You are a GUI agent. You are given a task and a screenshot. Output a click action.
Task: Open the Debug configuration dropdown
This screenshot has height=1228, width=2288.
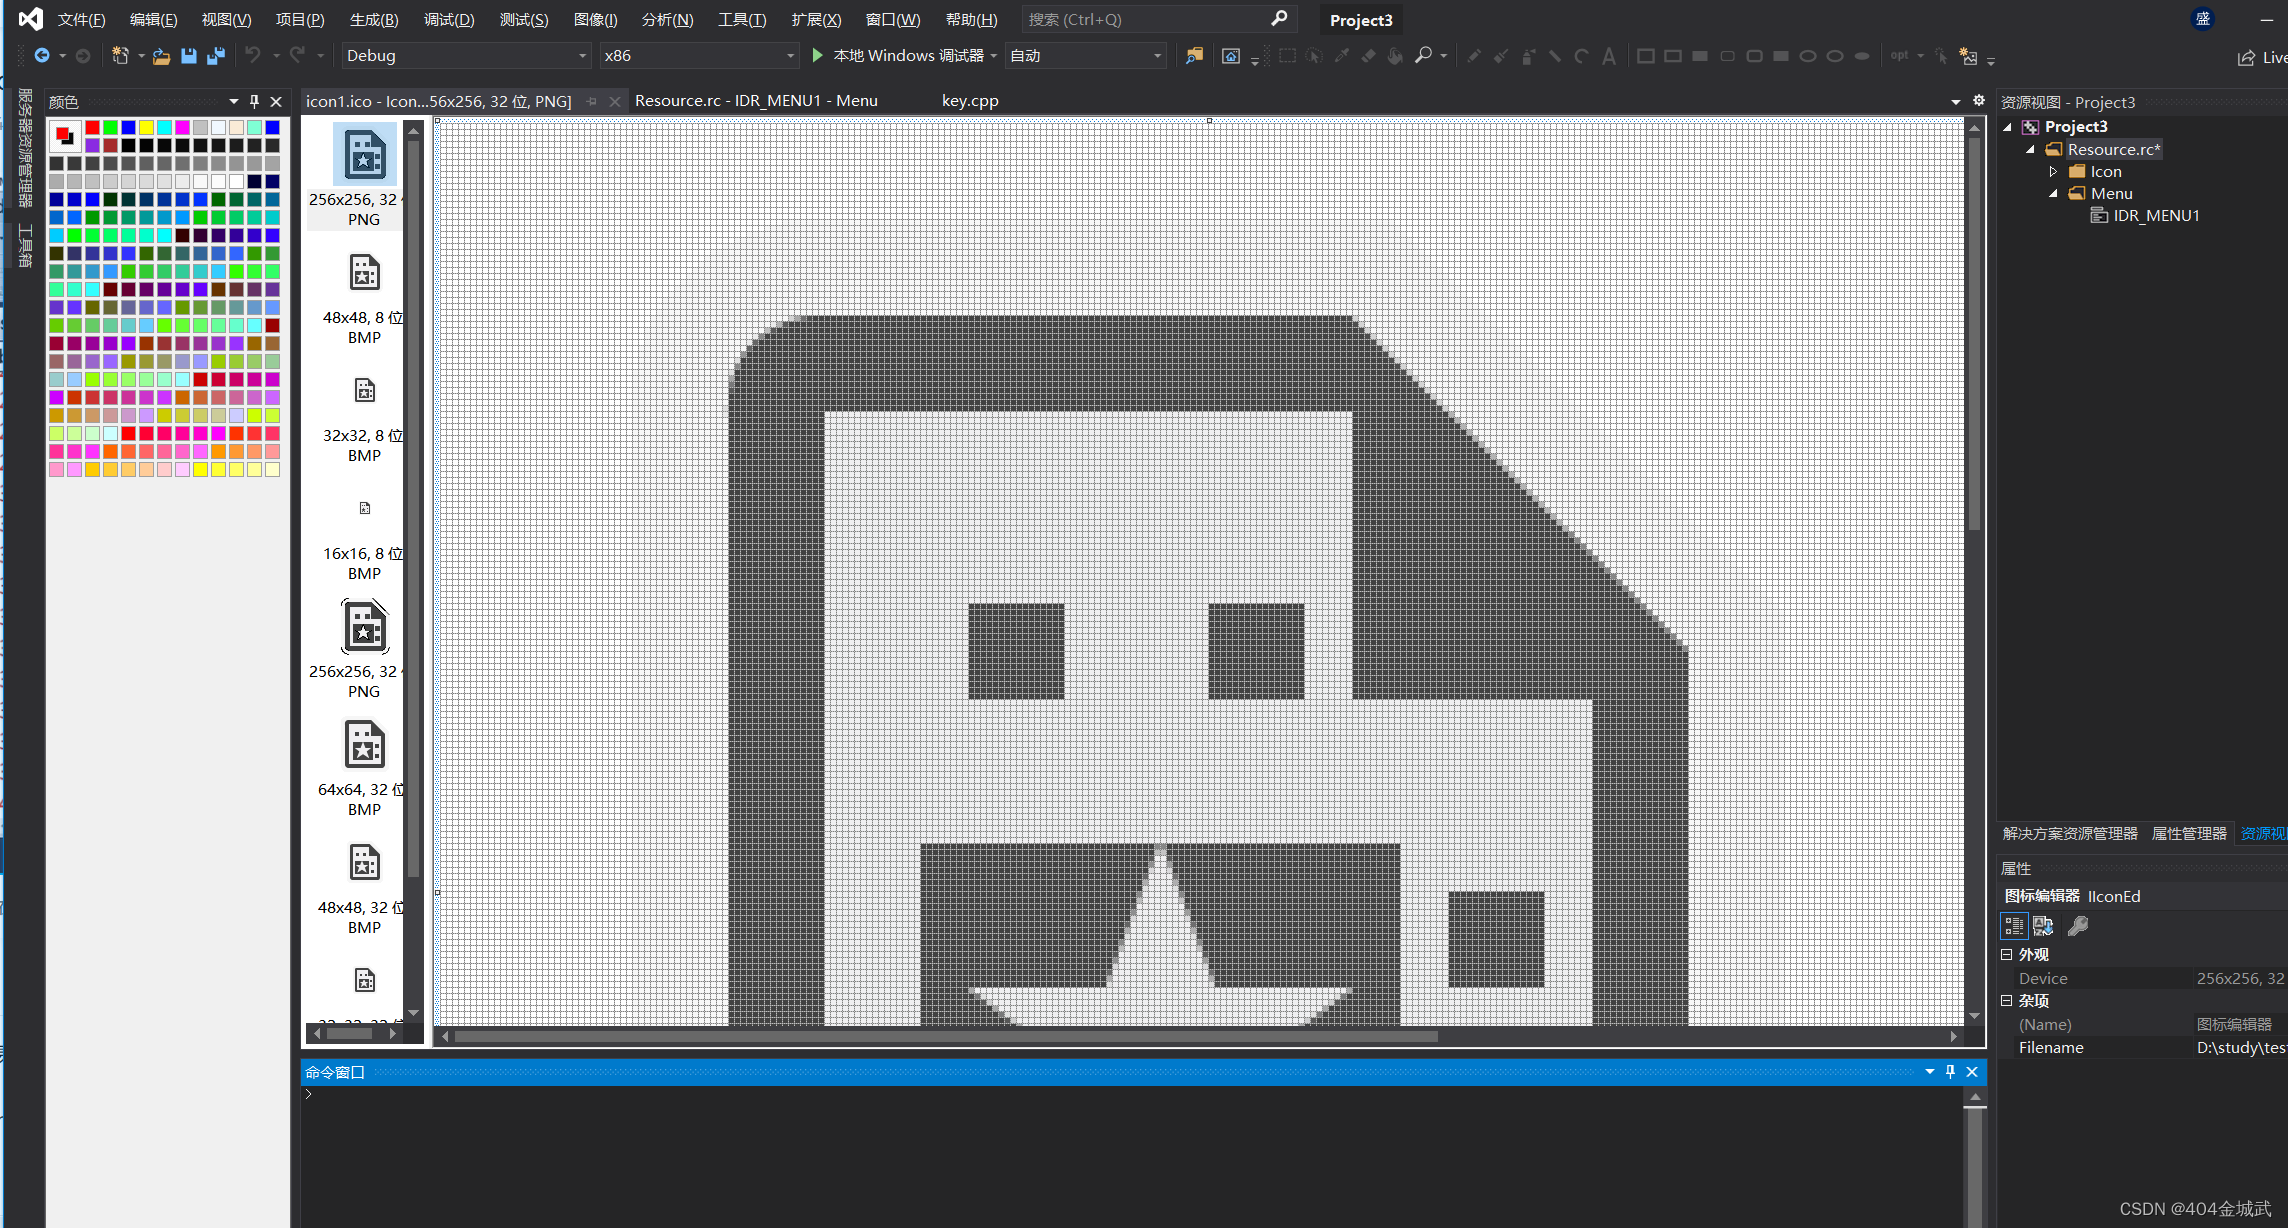(x=582, y=56)
